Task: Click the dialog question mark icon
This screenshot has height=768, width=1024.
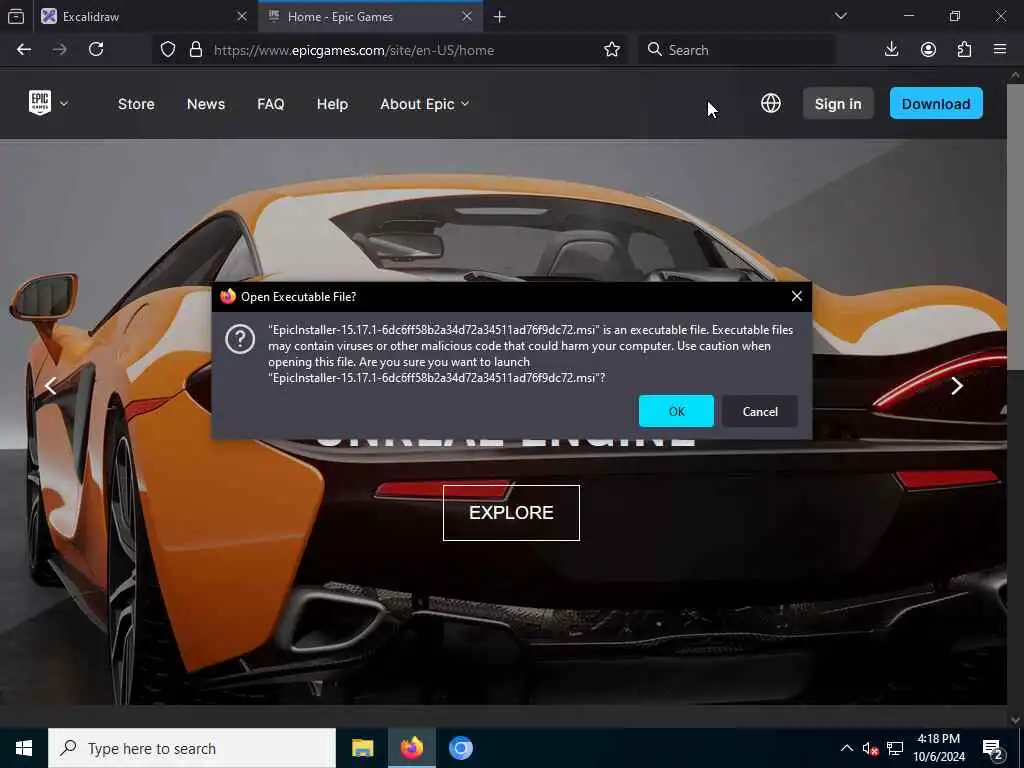Action: click(x=240, y=340)
